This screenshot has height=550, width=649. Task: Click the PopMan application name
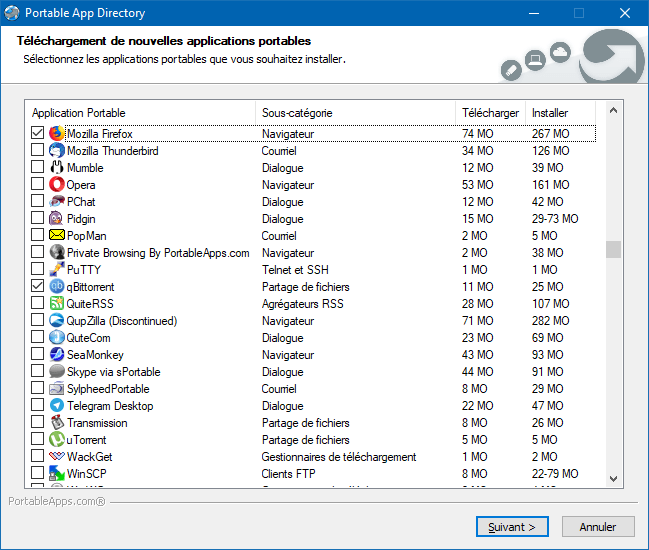pyautogui.click(x=87, y=236)
